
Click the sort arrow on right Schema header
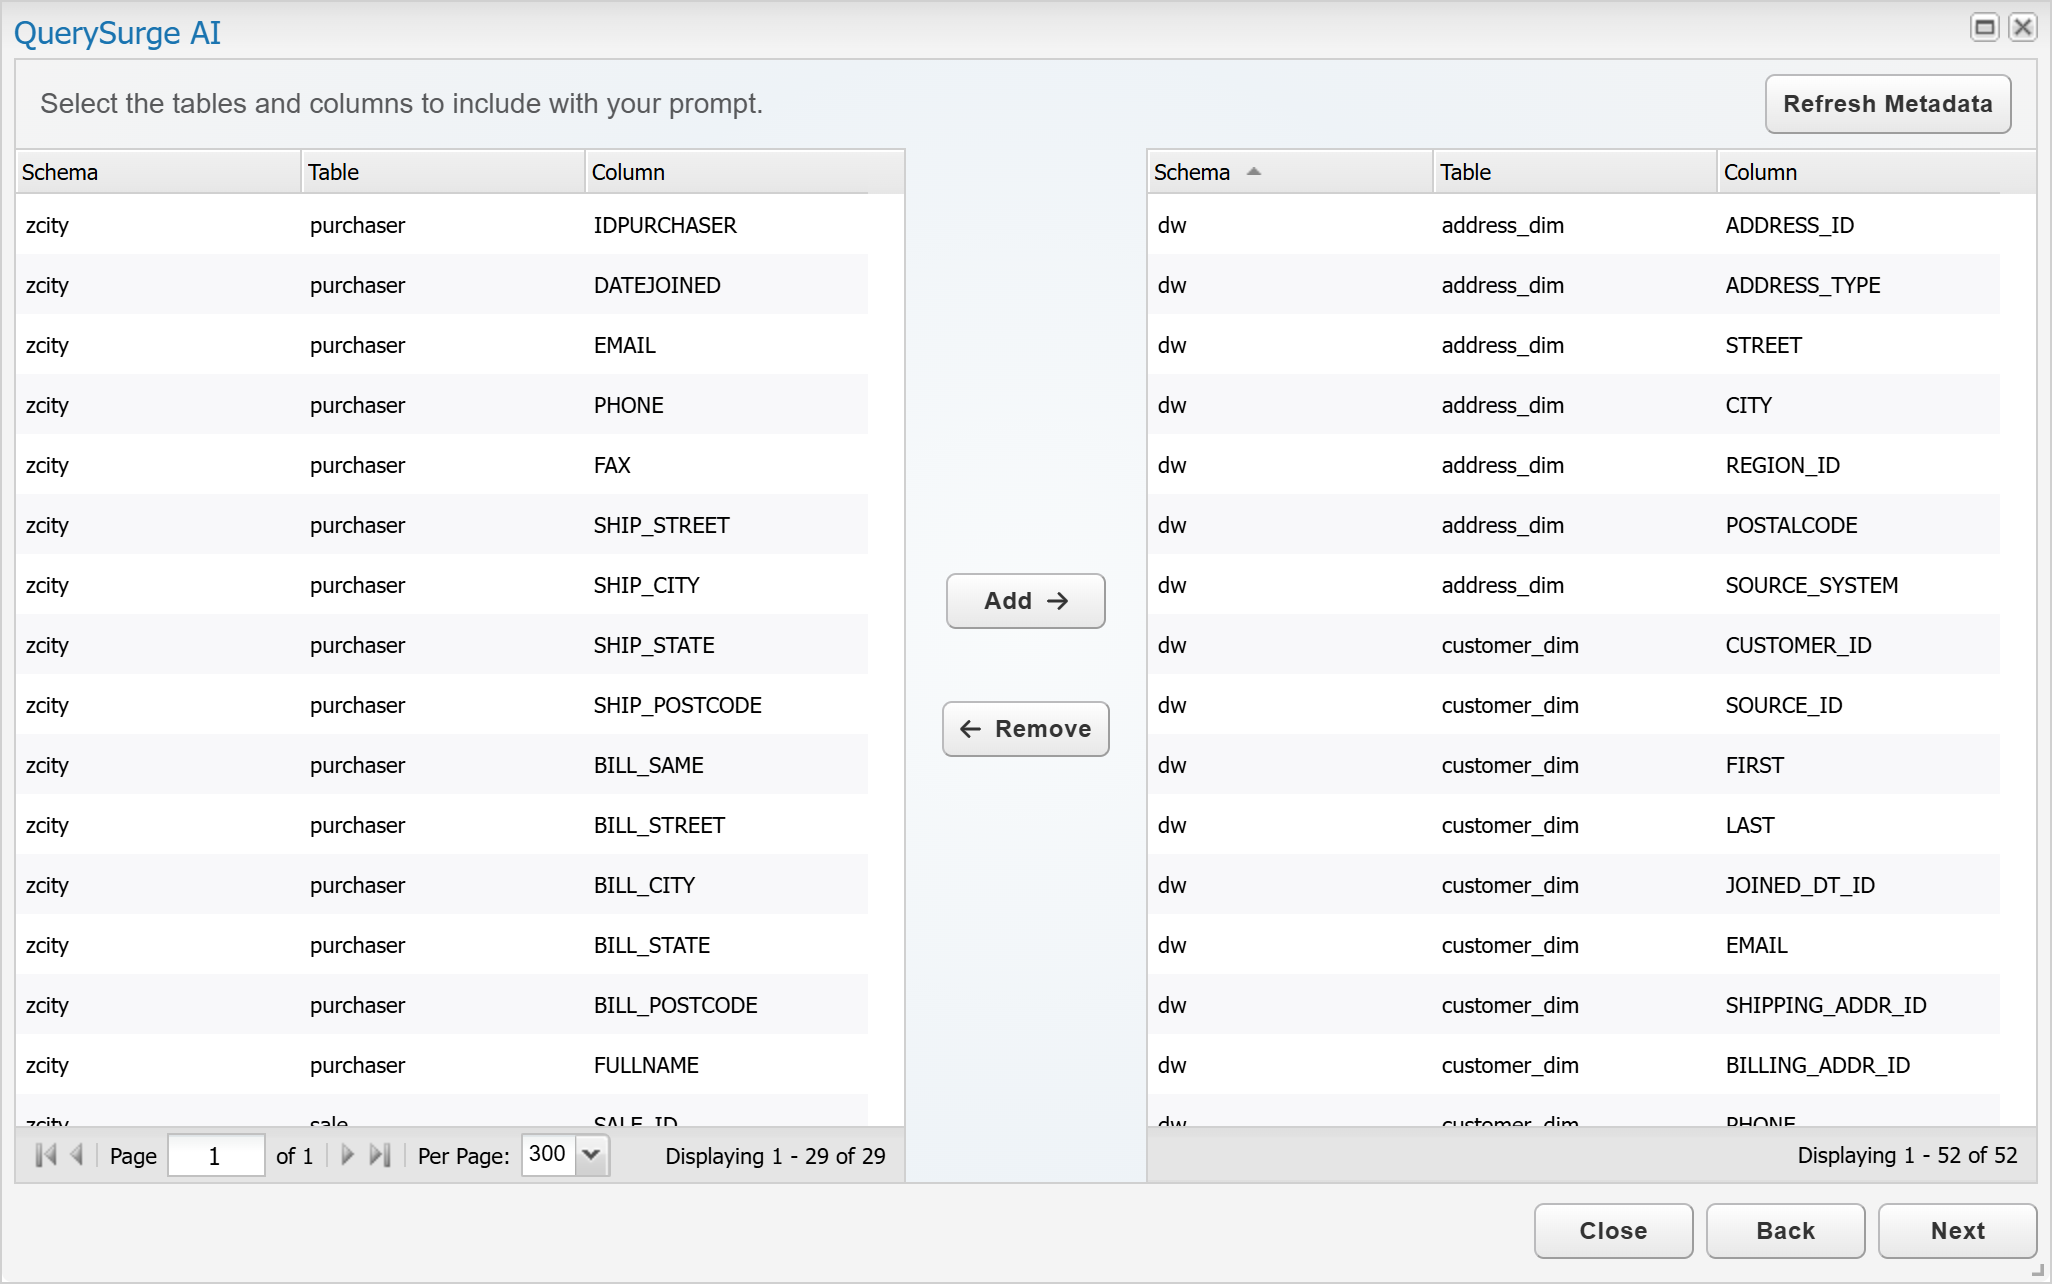point(1254,172)
